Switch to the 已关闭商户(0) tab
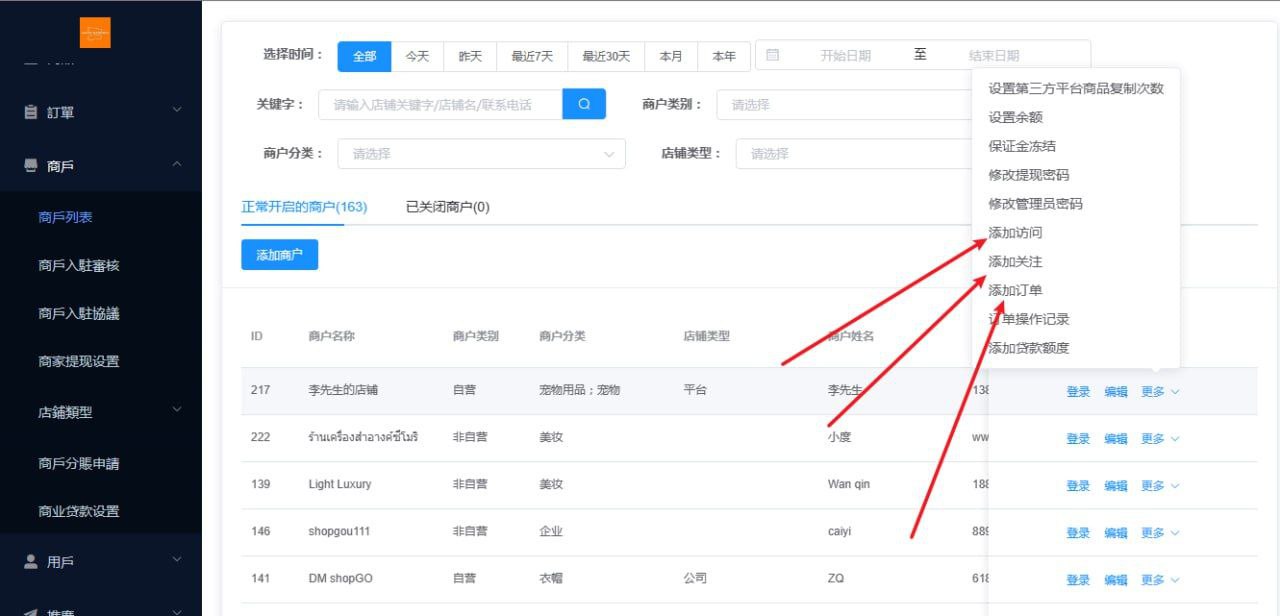Screen dimensions: 1280x616 point(447,207)
